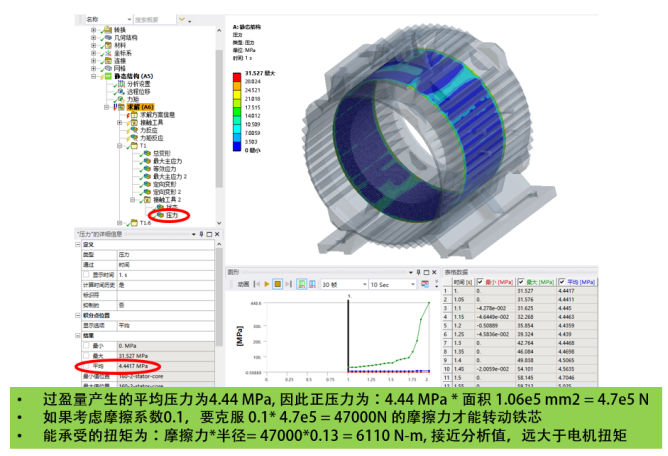Image resolution: width=668 pixels, height=456 pixels.
Task: Select the 转换 tree node icon
Action: (x=108, y=30)
